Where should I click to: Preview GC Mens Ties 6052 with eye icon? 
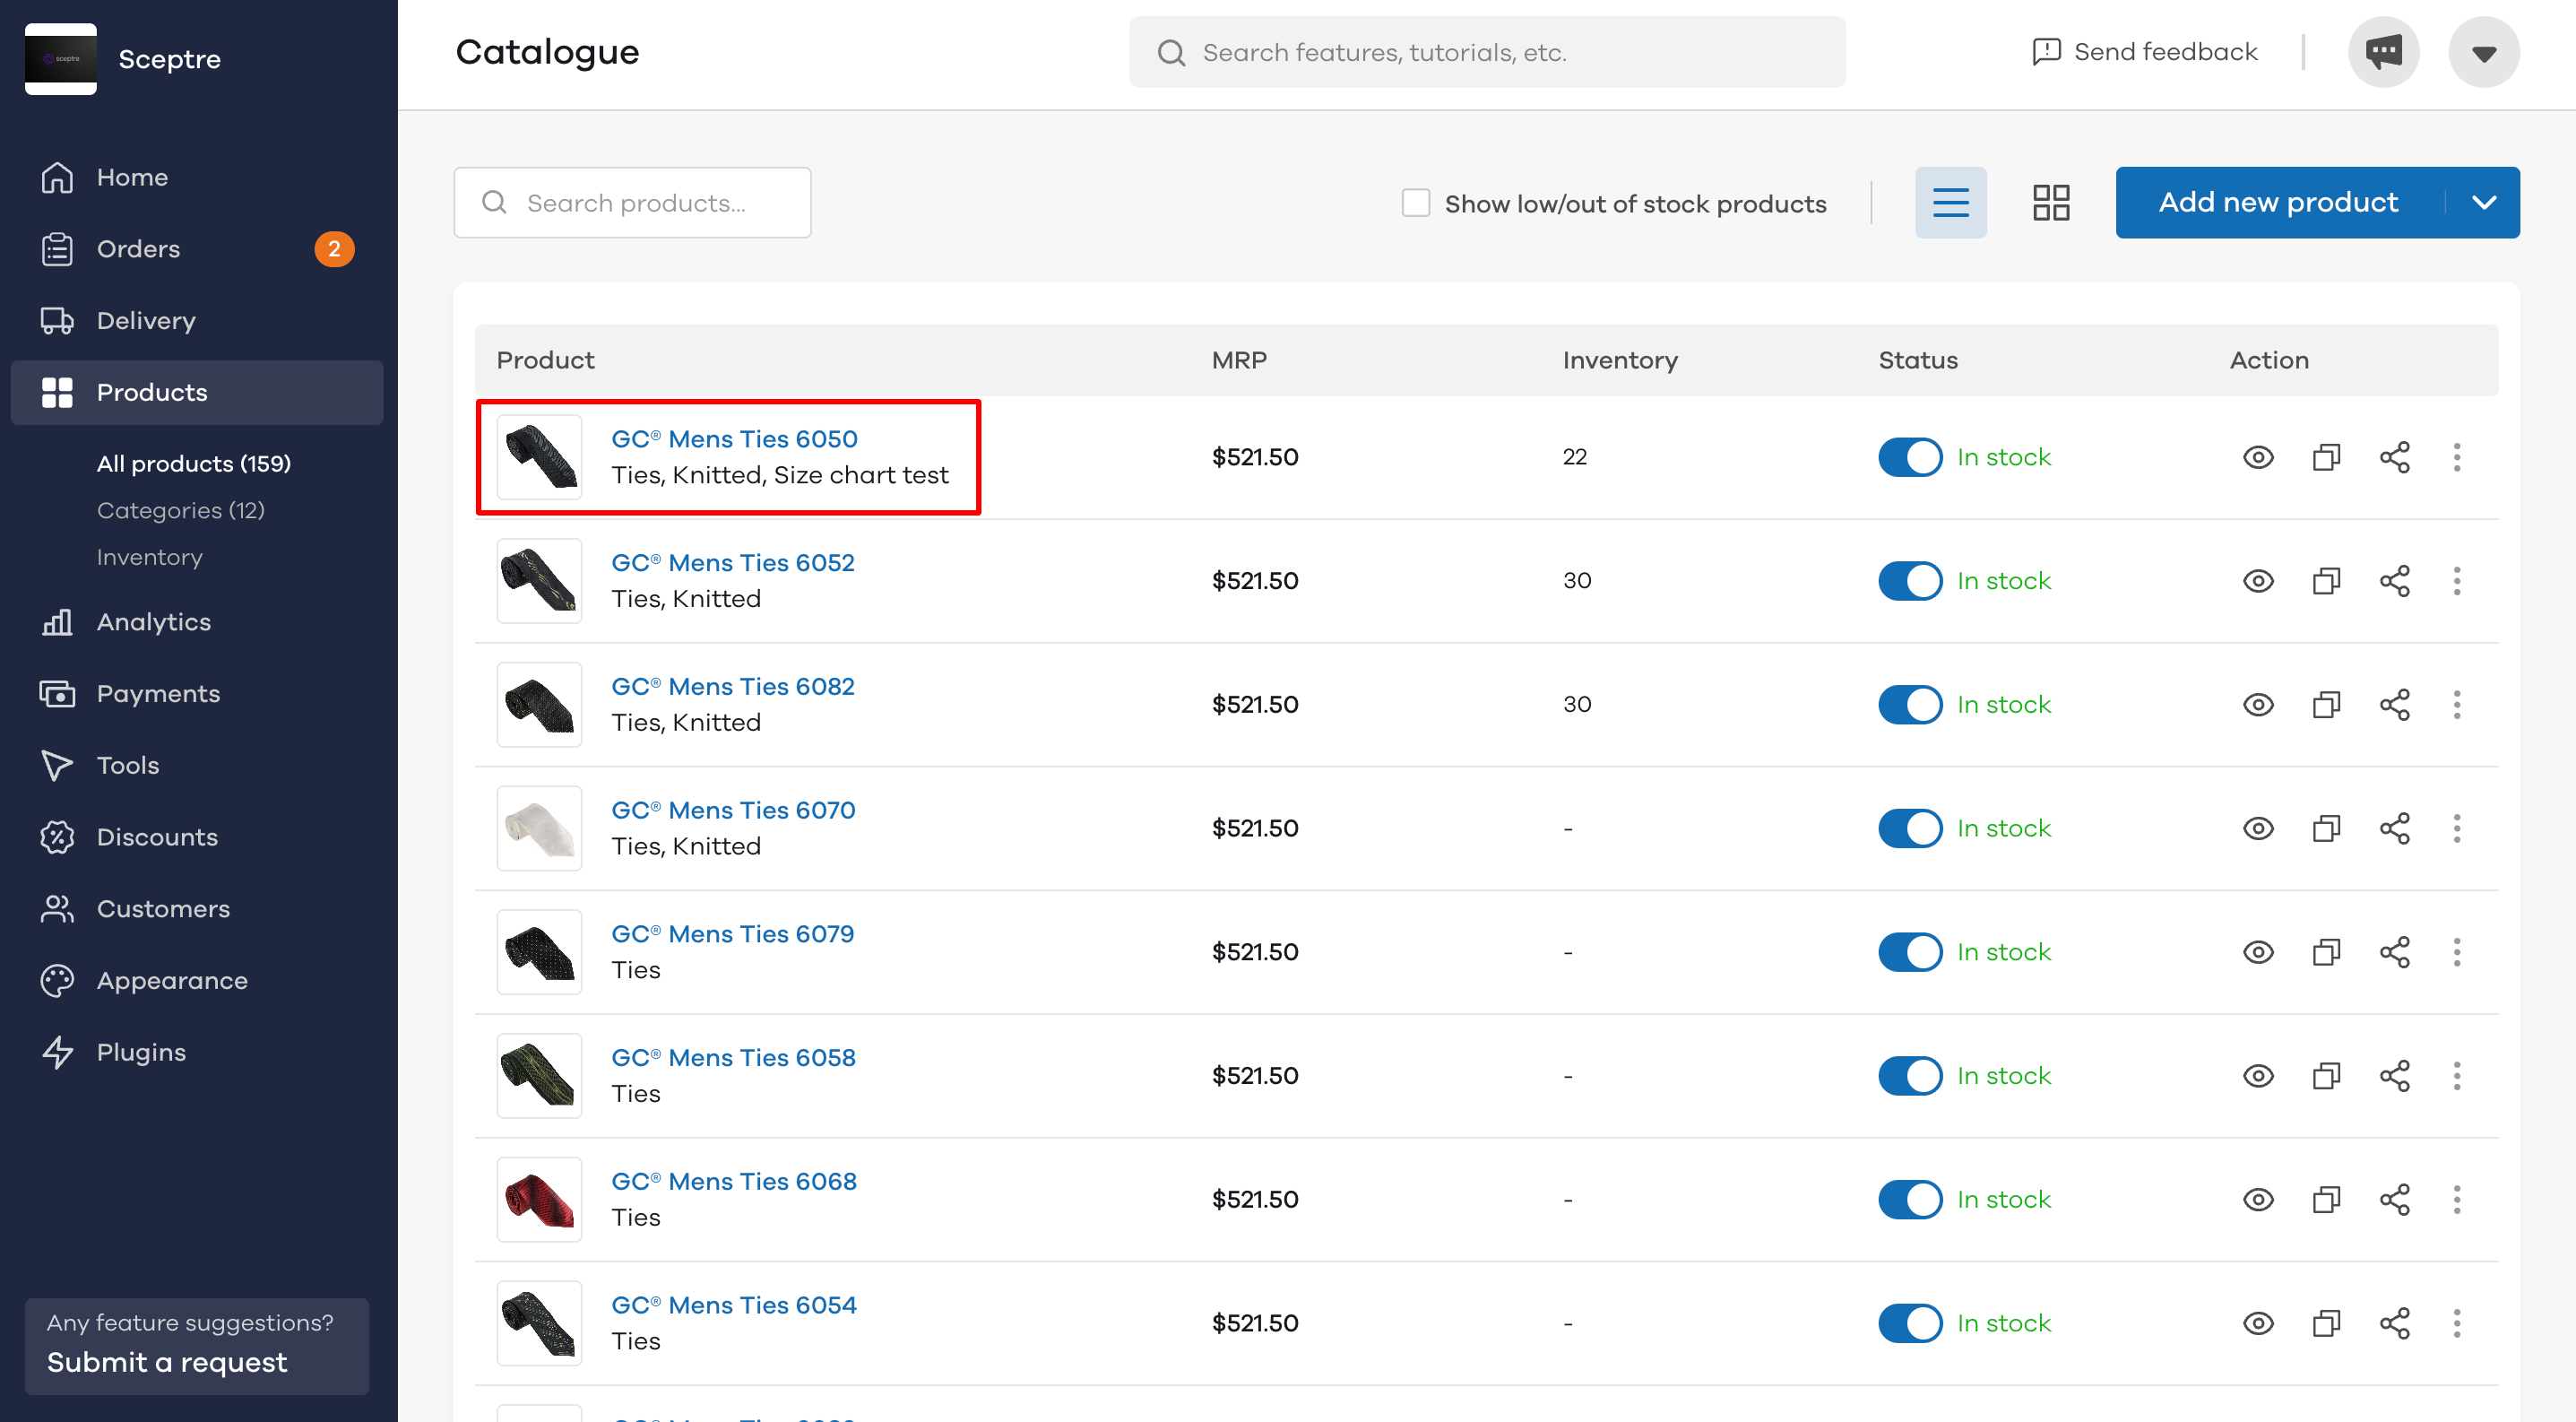pyautogui.click(x=2258, y=581)
